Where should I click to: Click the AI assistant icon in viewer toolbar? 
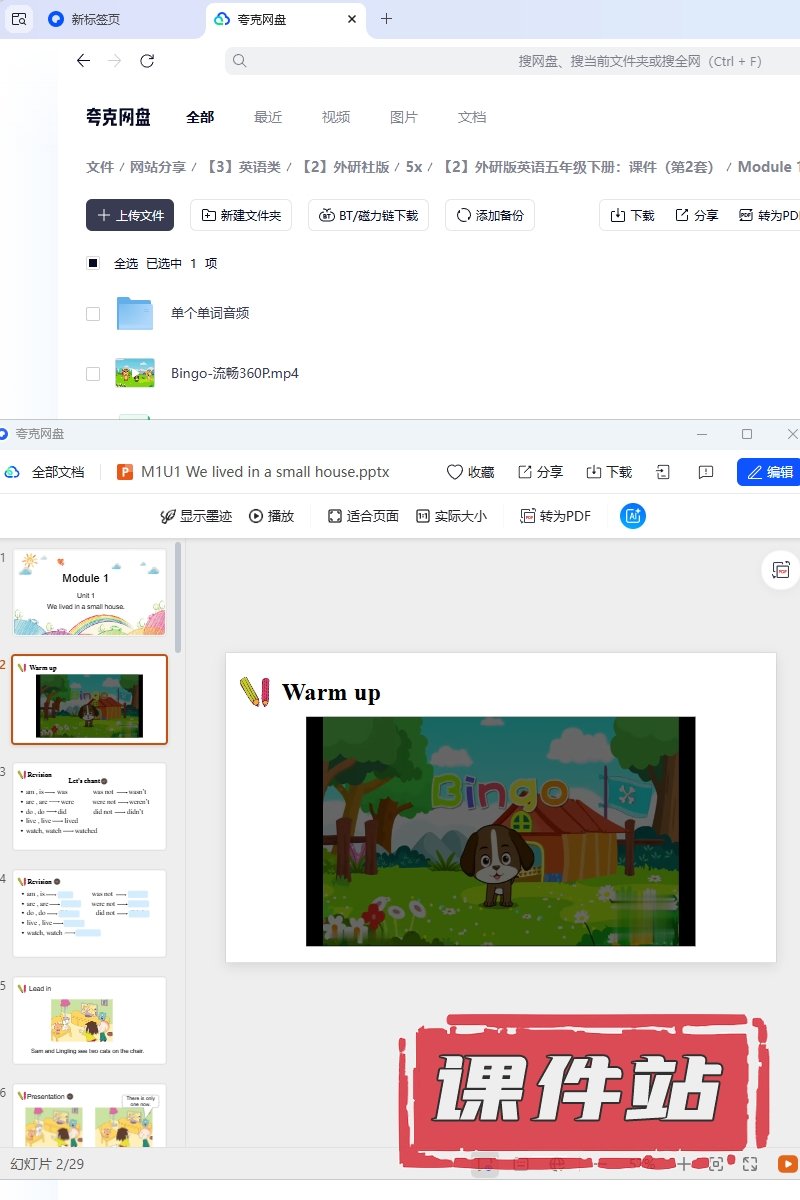632,516
